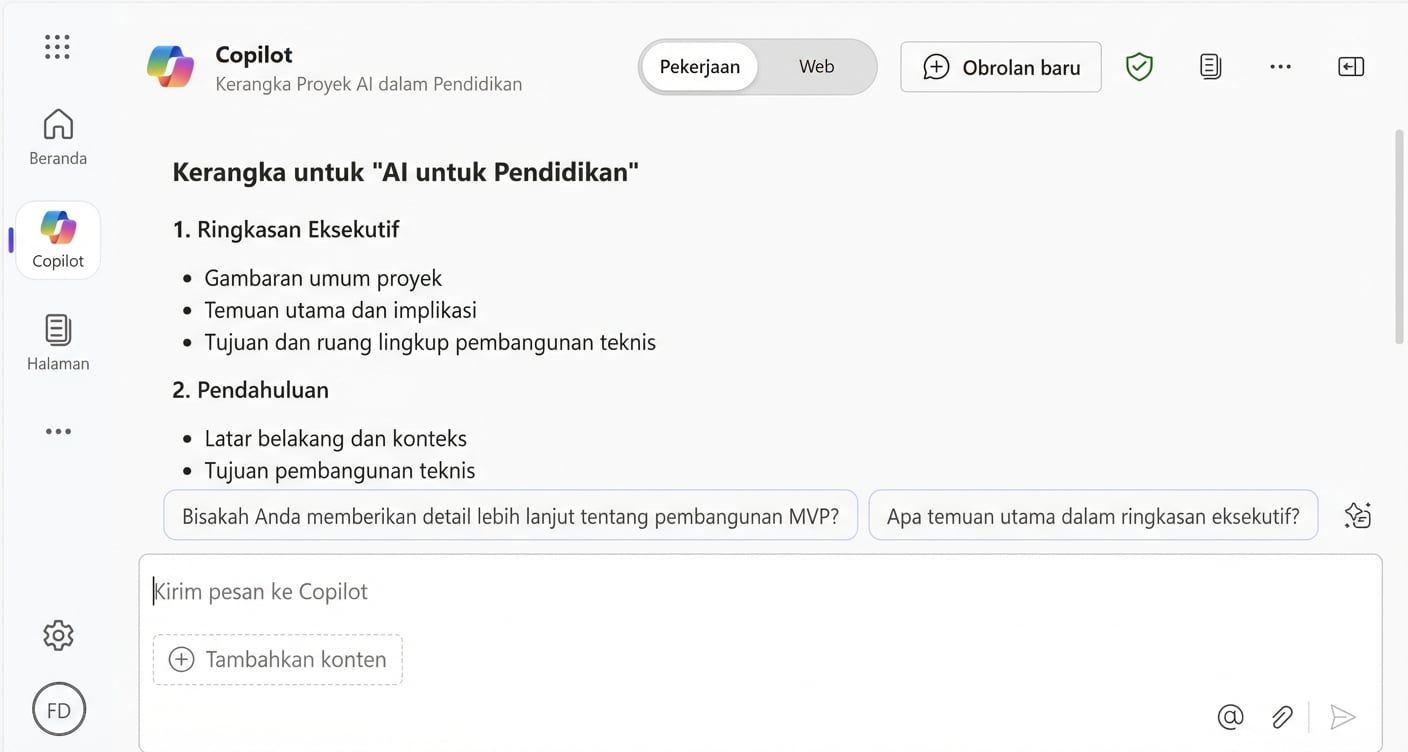Screen dimensions: 1408x752
Task: Select the Pekerjaan mode
Action: pyautogui.click(x=700, y=66)
